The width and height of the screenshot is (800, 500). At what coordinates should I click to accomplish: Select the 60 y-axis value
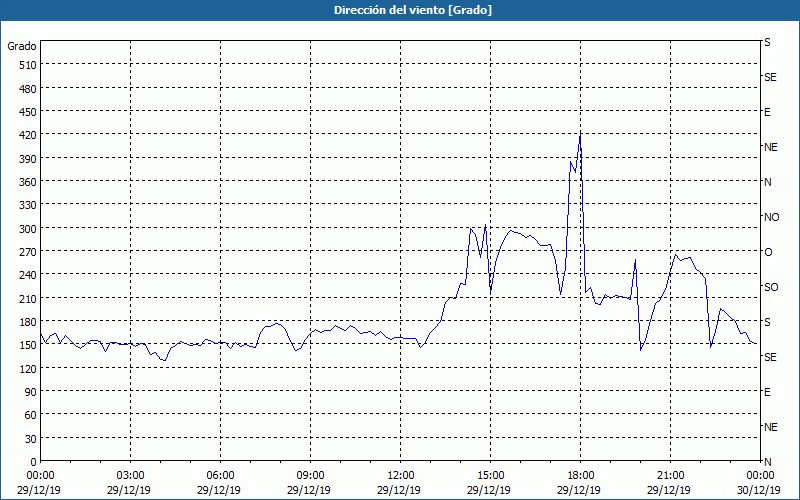click(x=31, y=415)
